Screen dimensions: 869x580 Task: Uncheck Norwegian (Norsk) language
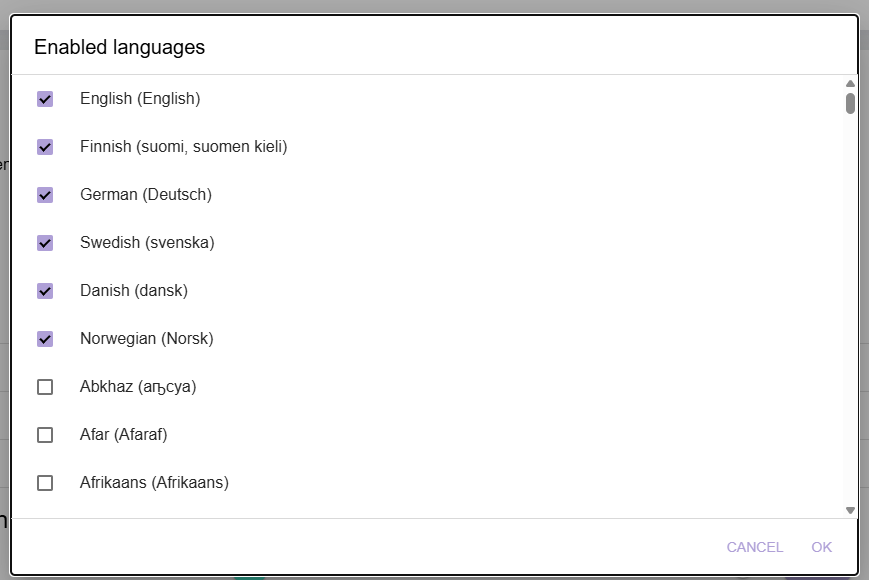pyautogui.click(x=45, y=339)
